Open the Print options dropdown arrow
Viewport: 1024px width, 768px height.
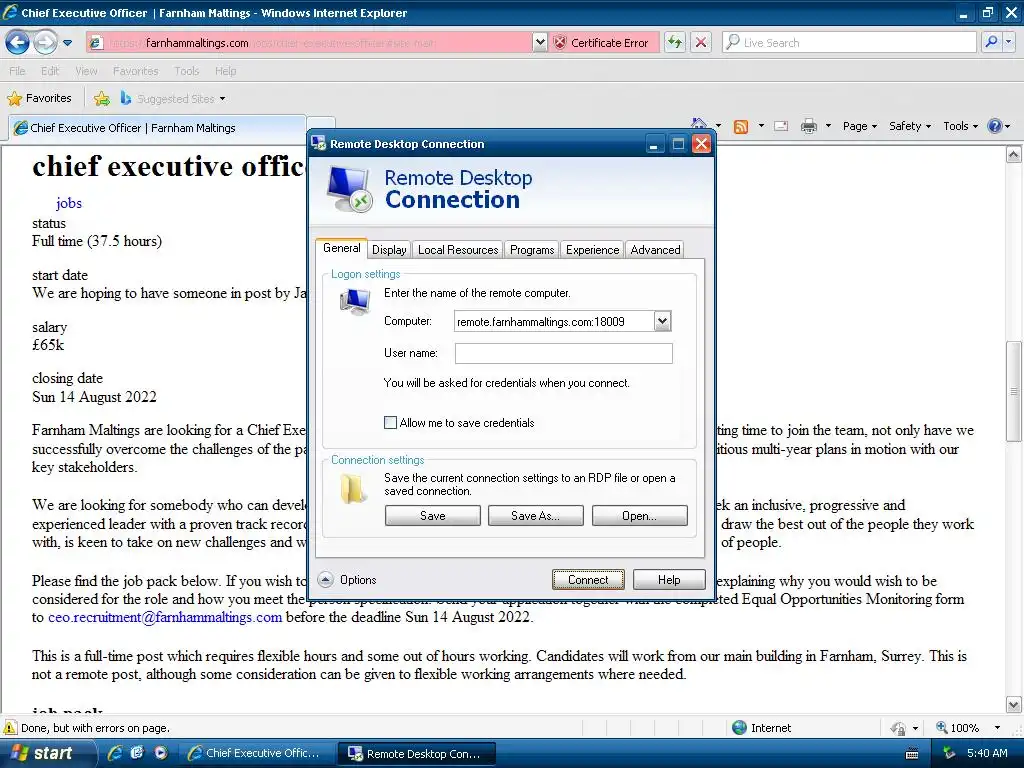tap(828, 126)
